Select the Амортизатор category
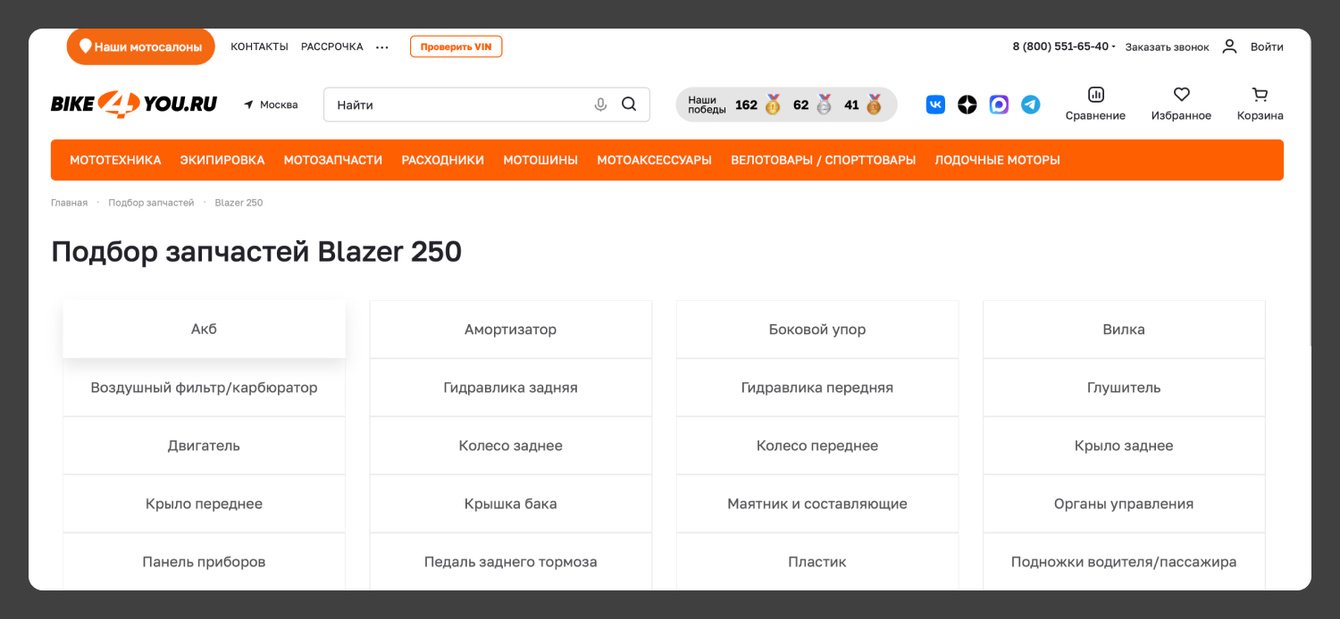The width and height of the screenshot is (1340, 619). coord(510,329)
